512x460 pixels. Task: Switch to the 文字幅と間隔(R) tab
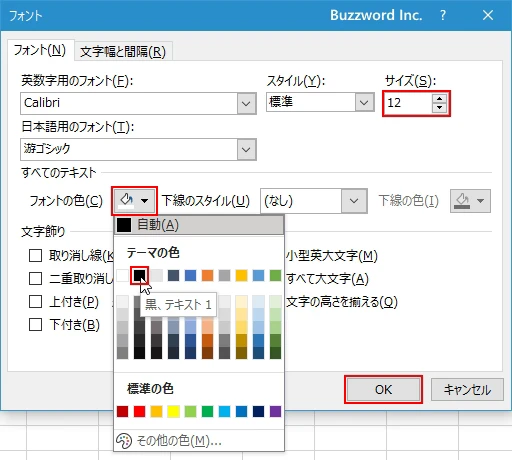[x=123, y=52]
